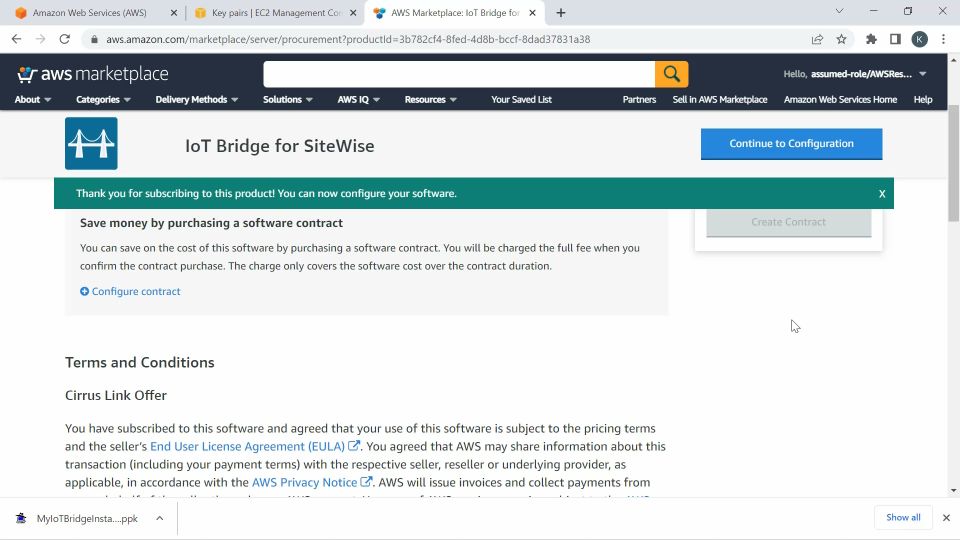The width and height of the screenshot is (960, 540).
Task: Switch to the Amazon Web Services (AWS) tab
Action: coord(89,13)
